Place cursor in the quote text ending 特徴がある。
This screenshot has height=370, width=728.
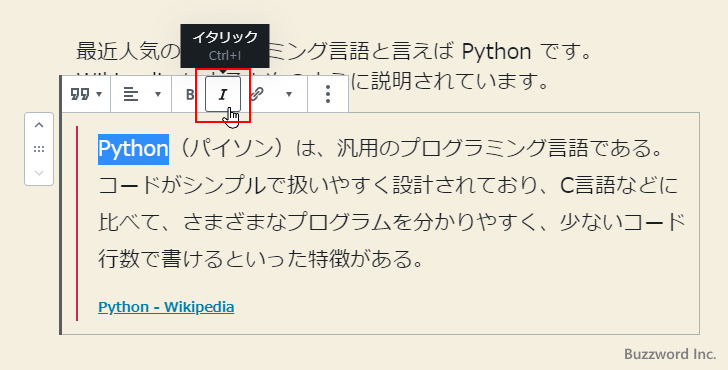click(261, 259)
